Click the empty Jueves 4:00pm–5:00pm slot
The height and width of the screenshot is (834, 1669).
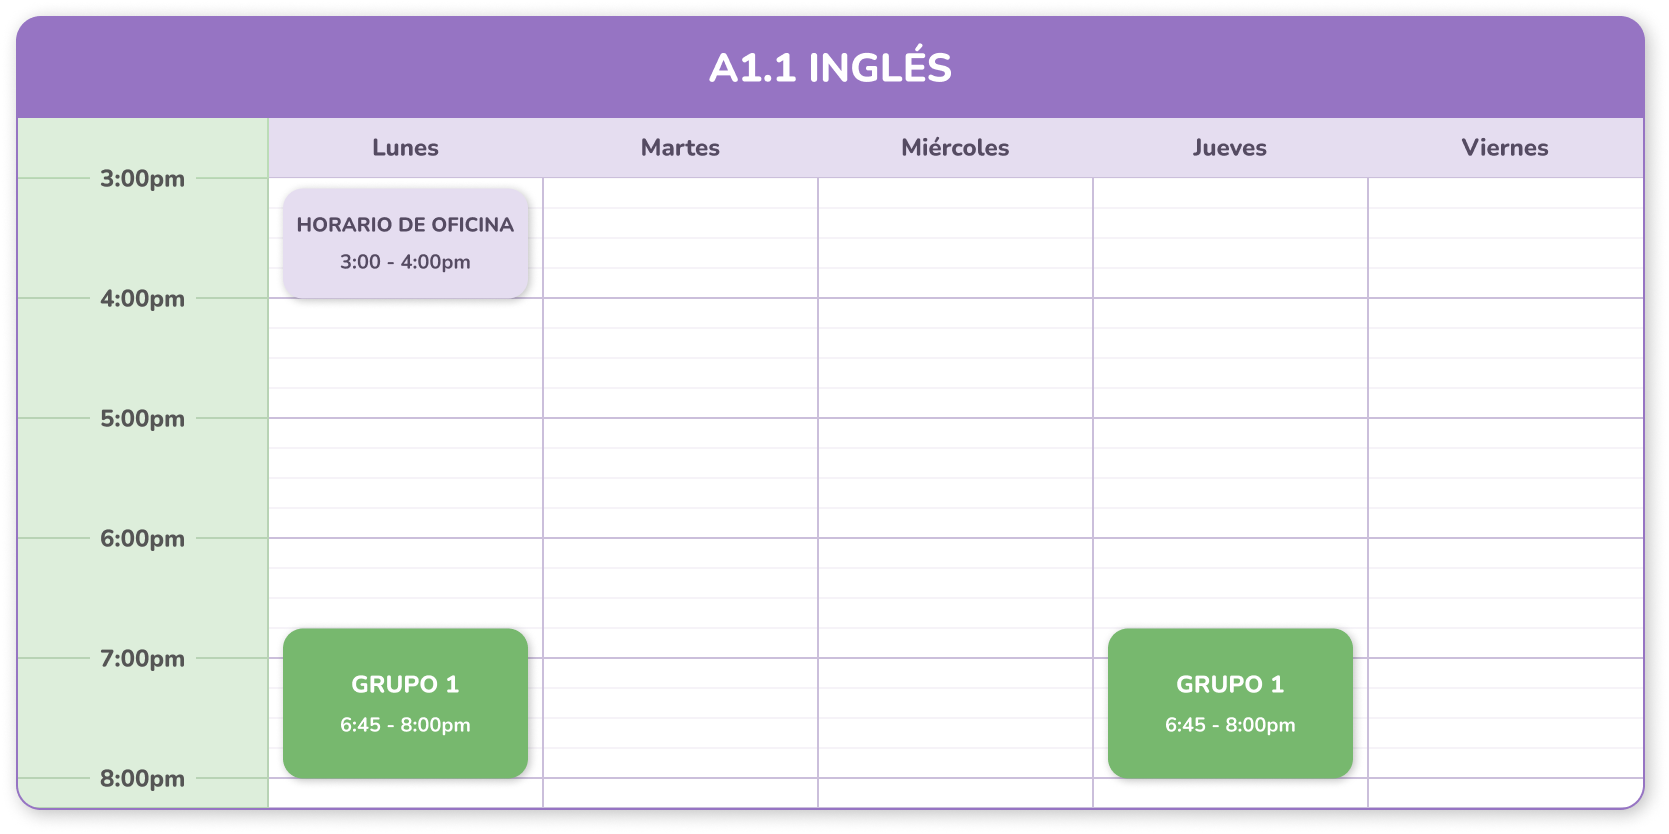1230,358
